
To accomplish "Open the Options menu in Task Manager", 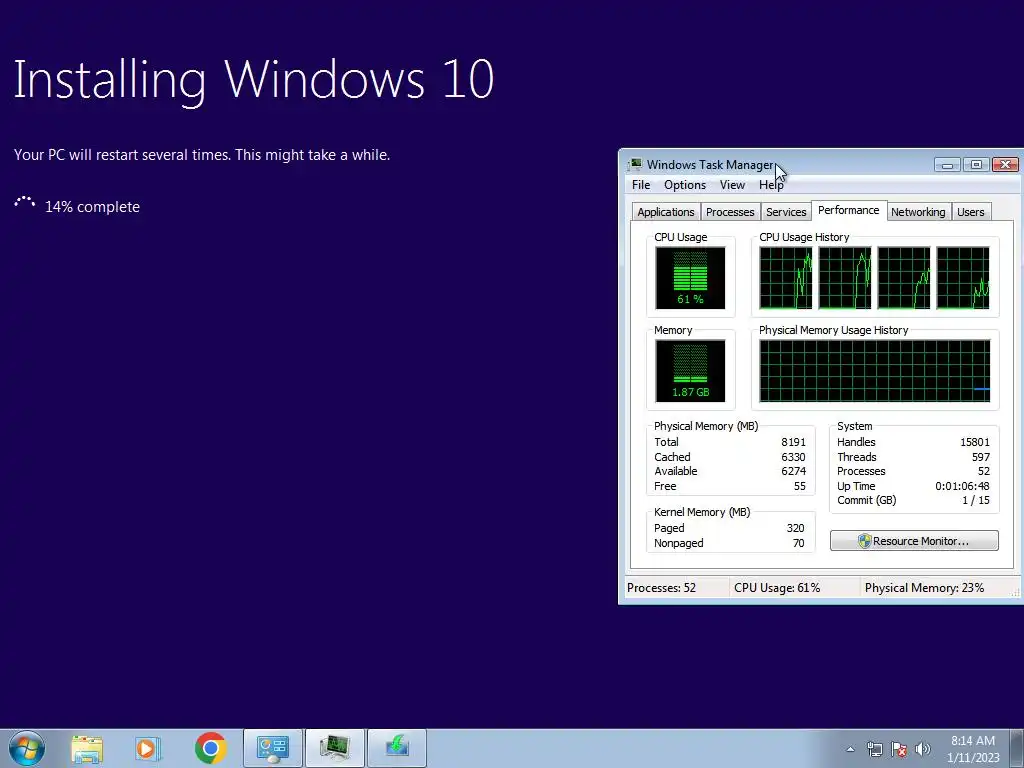I will click(685, 185).
